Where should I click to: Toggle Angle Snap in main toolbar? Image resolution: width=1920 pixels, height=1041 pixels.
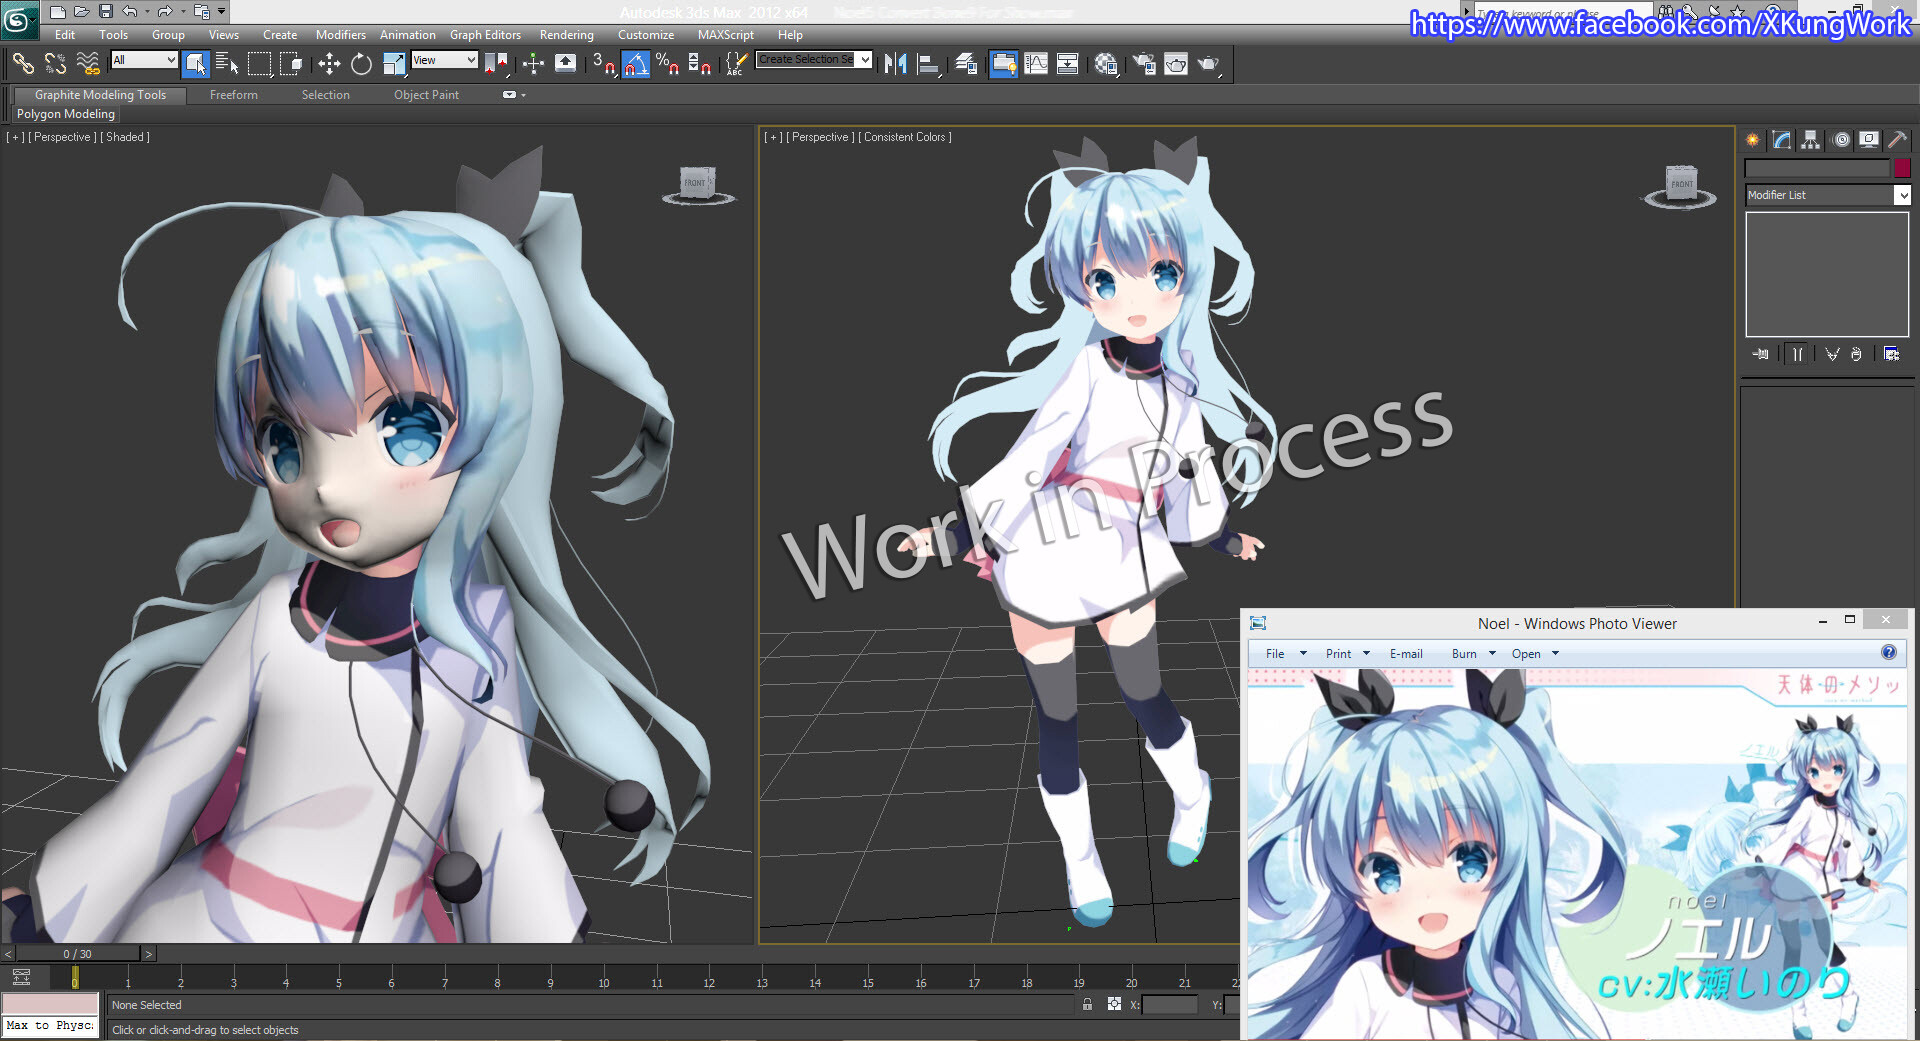click(x=636, y=64)
